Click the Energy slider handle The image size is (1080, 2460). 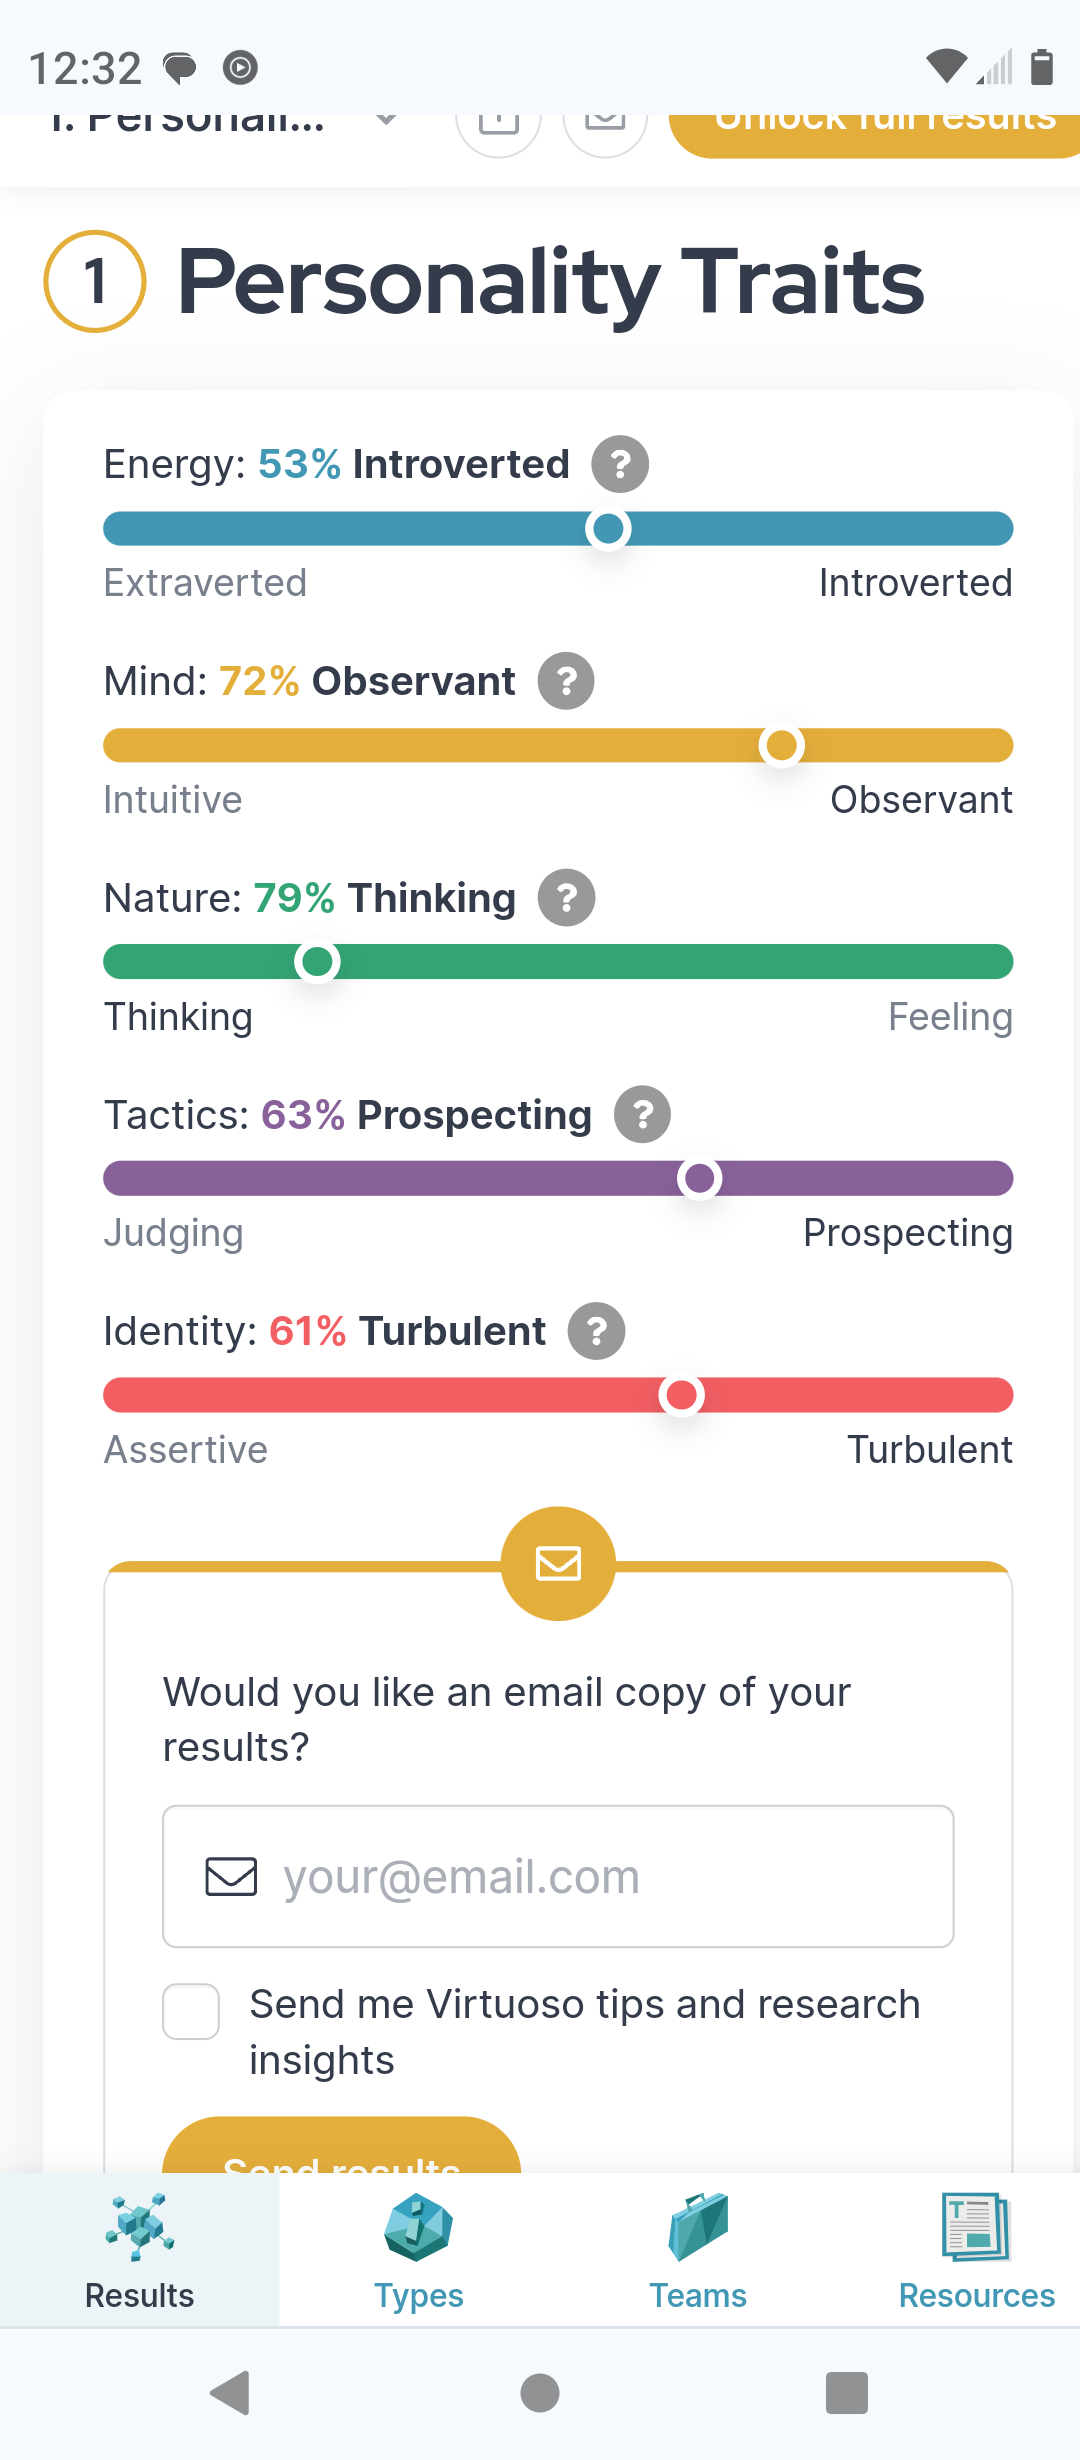click(608, 528)
